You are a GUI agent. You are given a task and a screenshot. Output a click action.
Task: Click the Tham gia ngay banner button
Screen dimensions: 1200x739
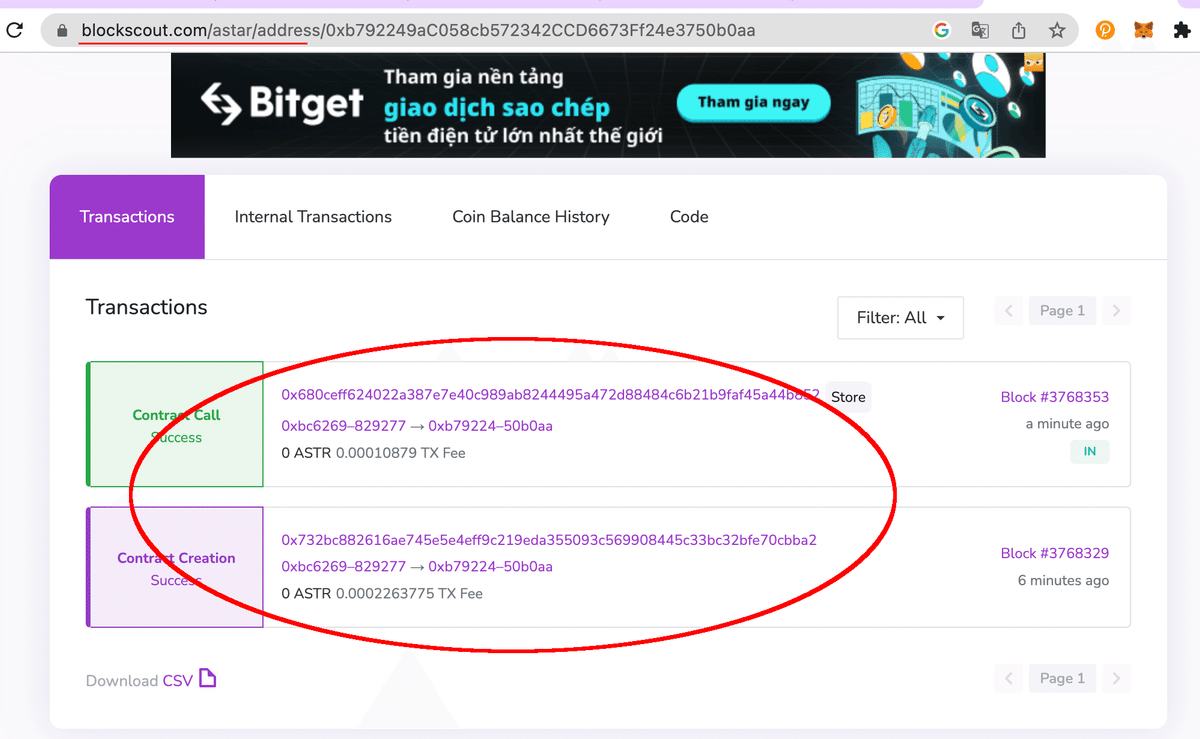(x=754, y=102)
